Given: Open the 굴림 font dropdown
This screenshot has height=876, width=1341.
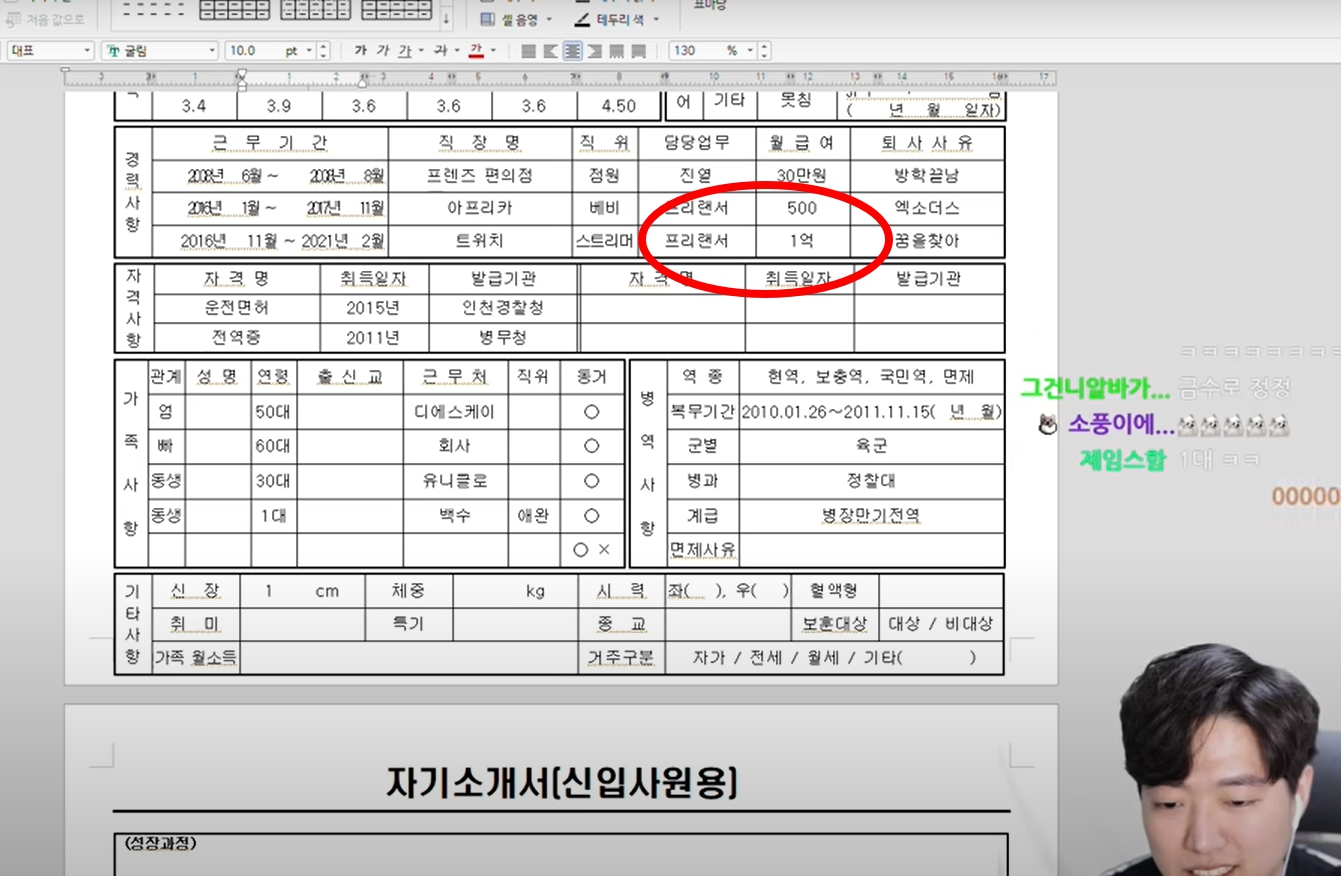Looking at the screenshot, I should click(213, 49).
